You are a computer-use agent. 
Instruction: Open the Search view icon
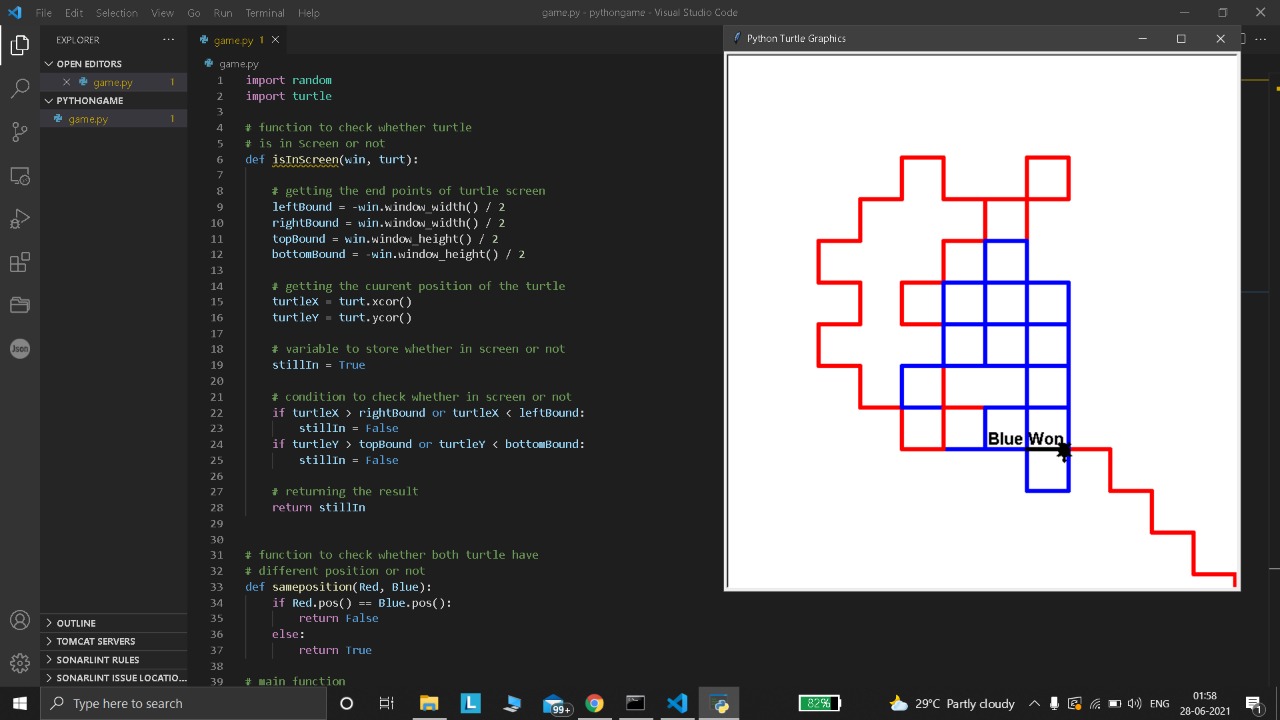coord(20,89)
